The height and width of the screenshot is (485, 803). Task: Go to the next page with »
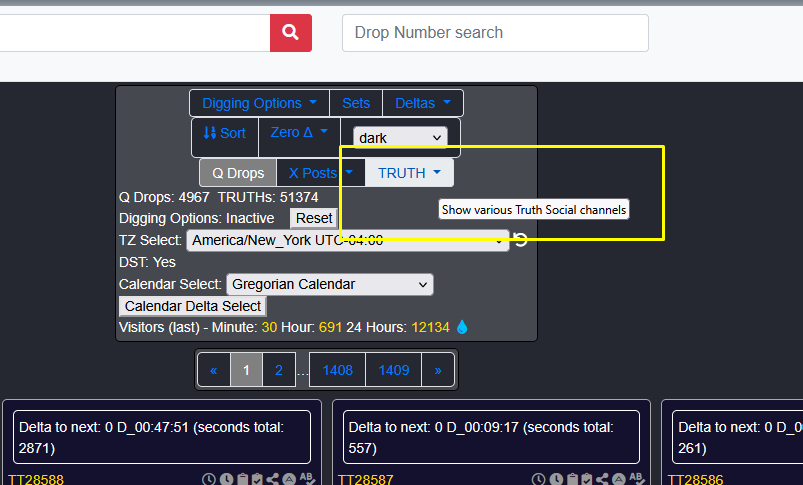[438, 370]
